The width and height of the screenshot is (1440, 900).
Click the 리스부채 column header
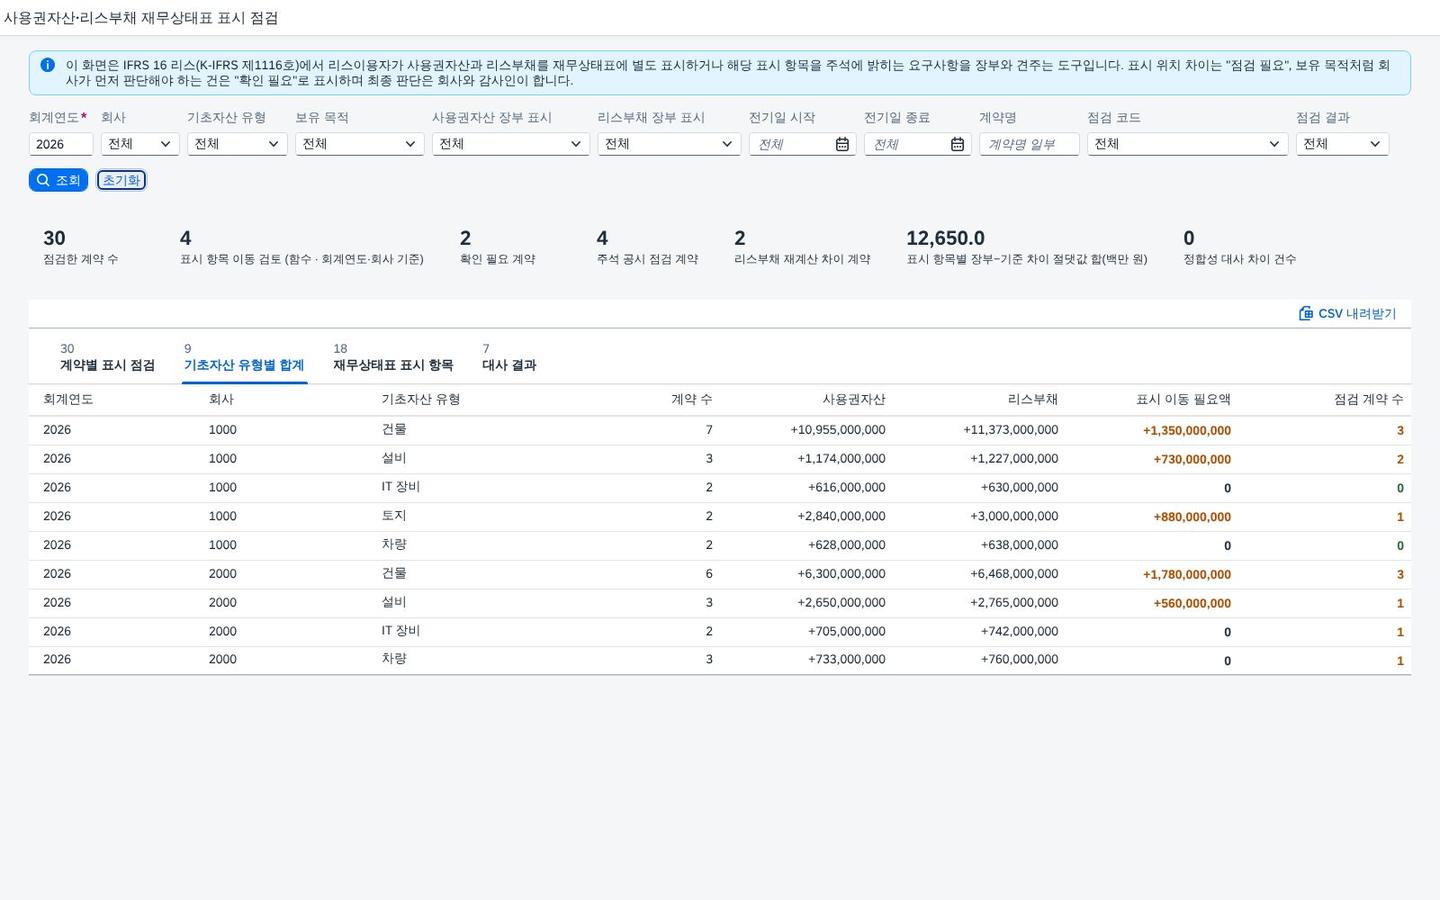point(1033,400)
